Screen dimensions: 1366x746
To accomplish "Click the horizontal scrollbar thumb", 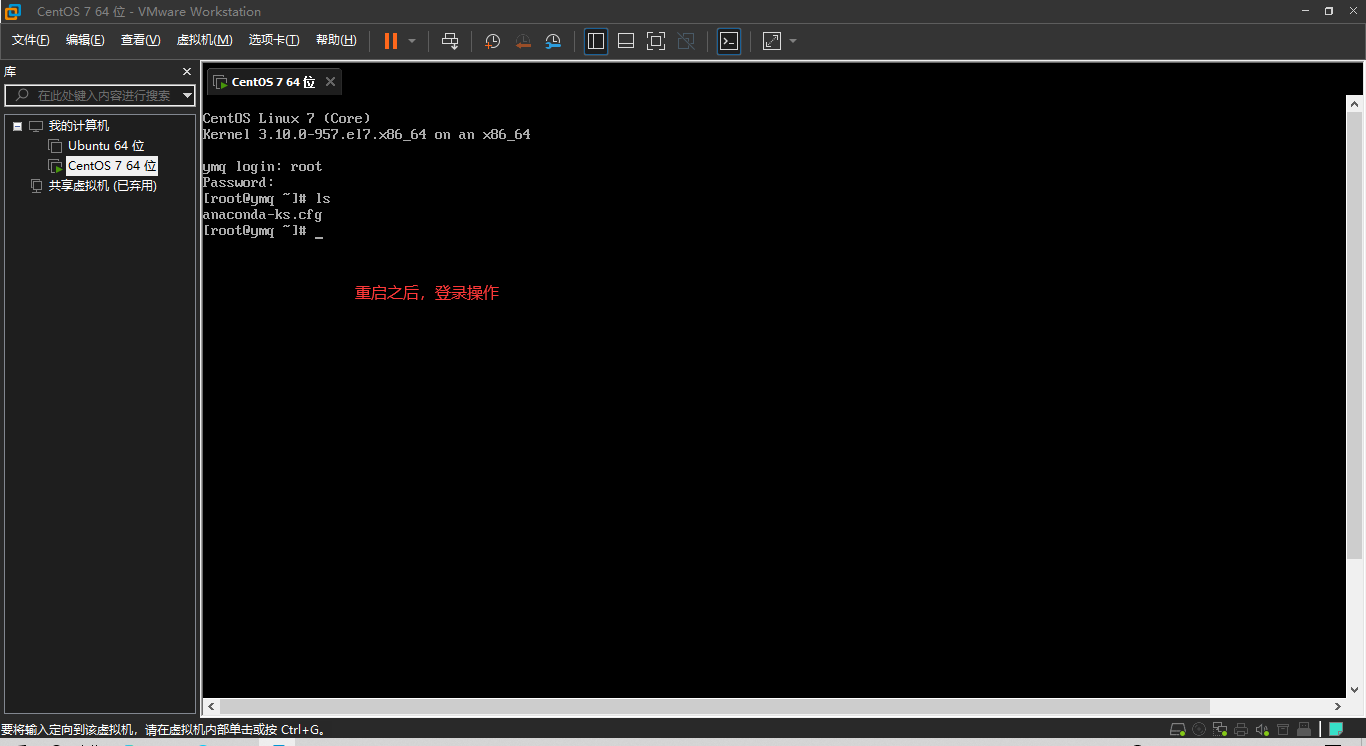I will (x=714, y=706).
